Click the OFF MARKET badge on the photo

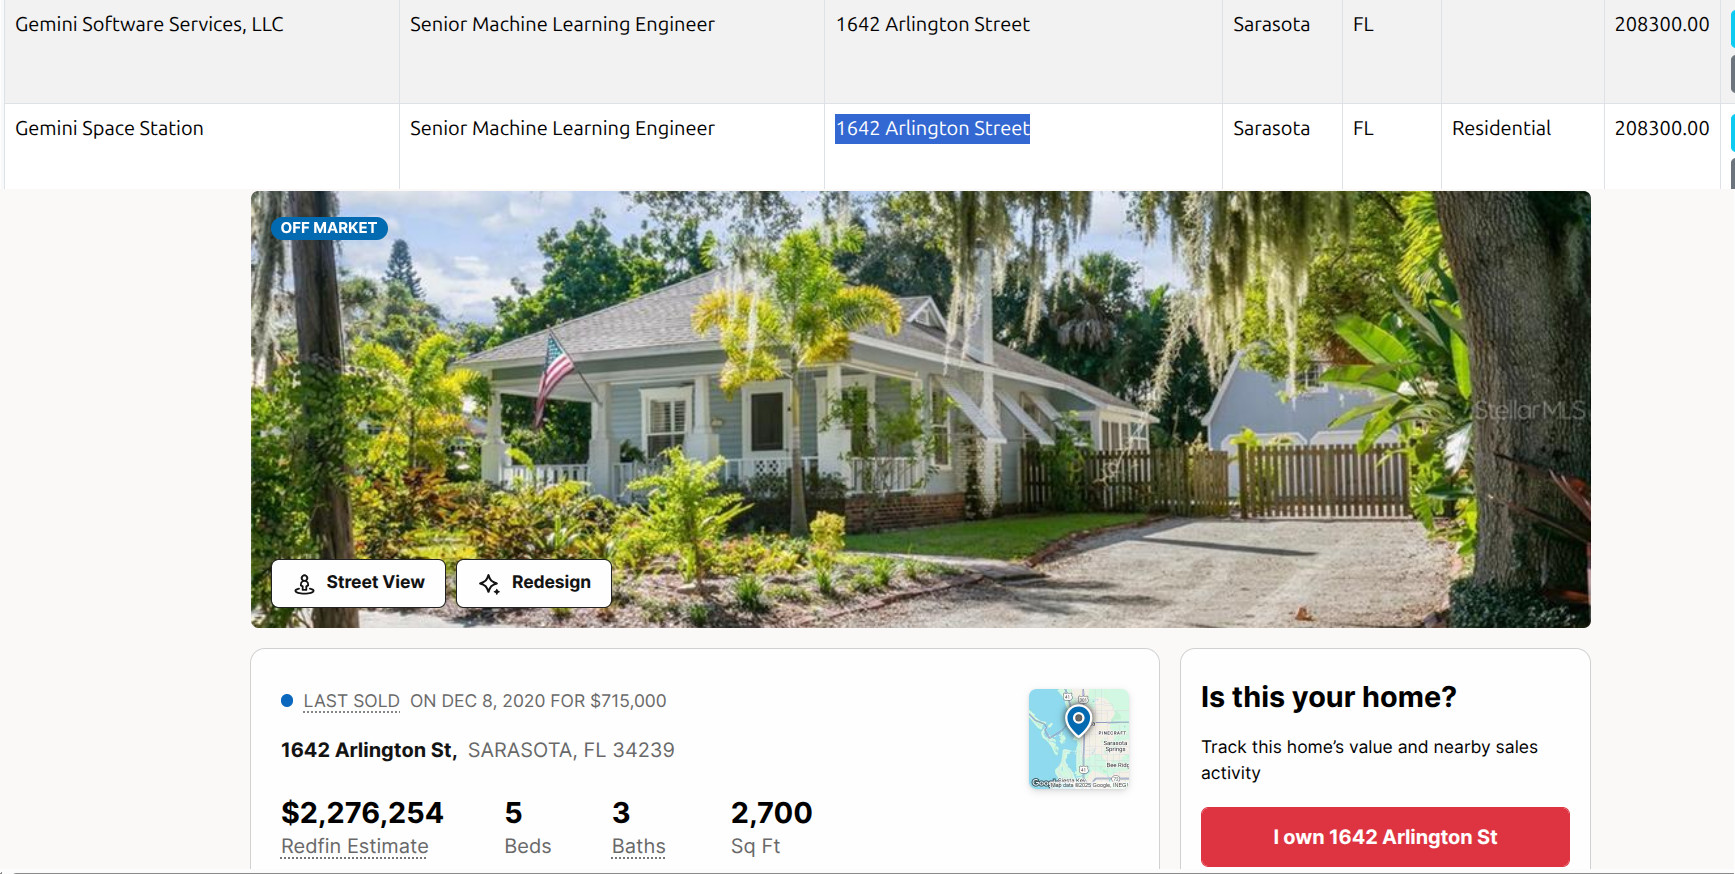(x=329, y=228)
